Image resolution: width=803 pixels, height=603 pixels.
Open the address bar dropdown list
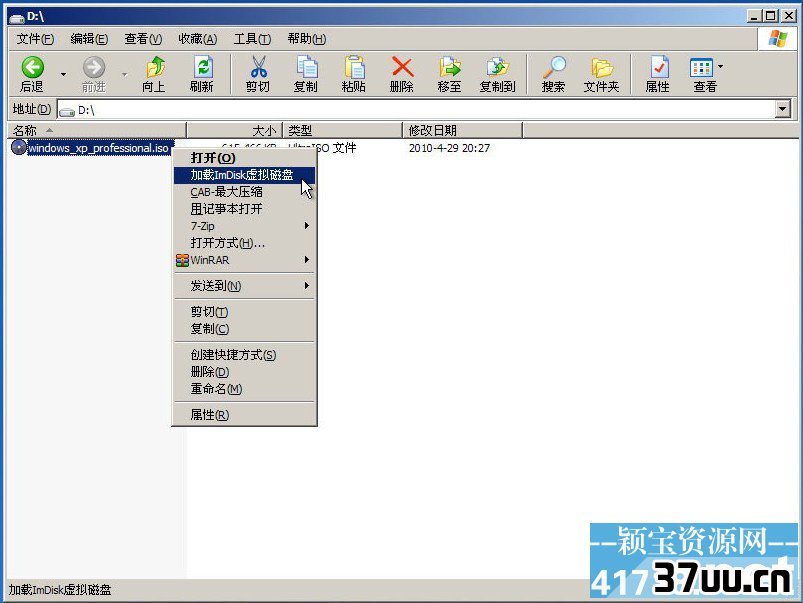click(782, 109)
